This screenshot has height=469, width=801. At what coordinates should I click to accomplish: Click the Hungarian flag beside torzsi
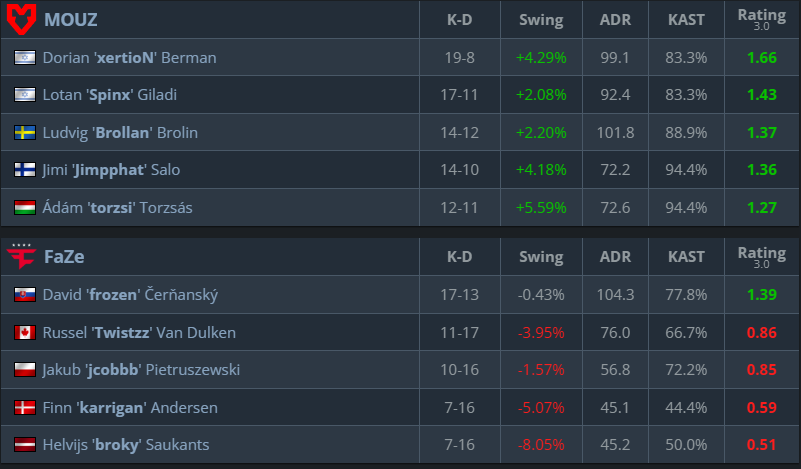(25, 208)
